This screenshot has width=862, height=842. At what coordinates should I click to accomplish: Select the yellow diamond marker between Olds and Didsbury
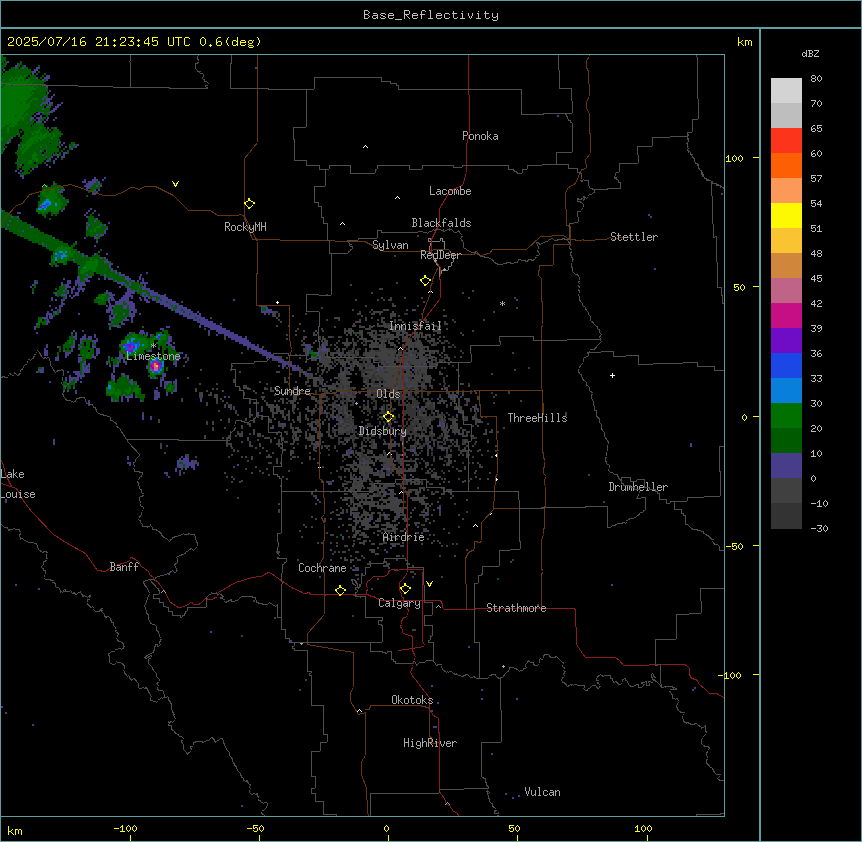click(389, 417)
